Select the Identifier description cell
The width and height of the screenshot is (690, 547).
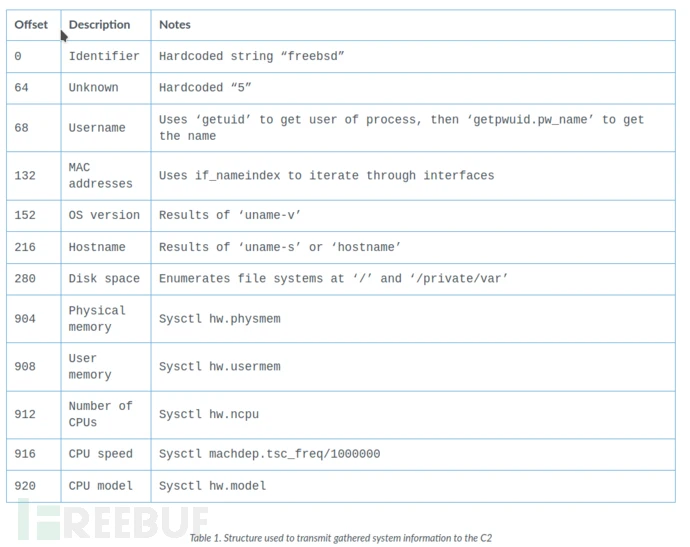tap(104, 56)
